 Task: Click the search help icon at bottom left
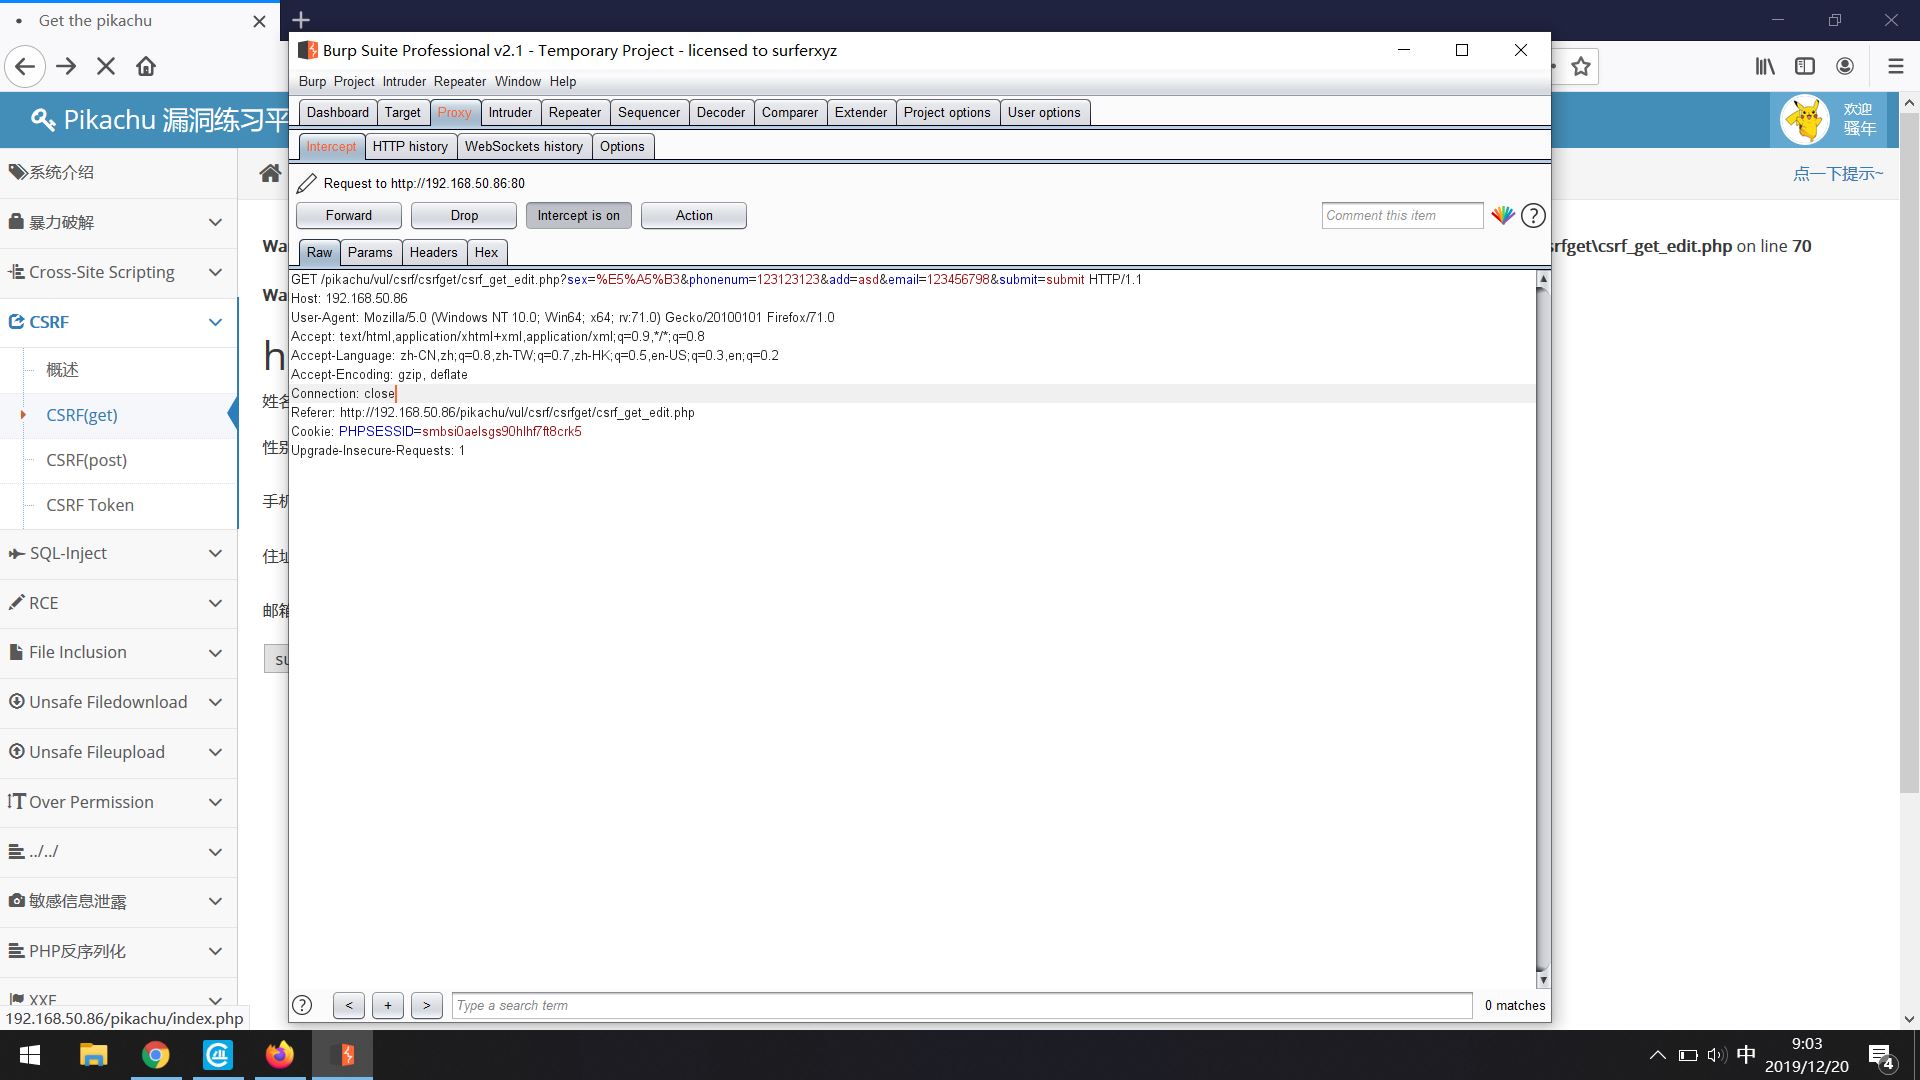[302, 1005]
